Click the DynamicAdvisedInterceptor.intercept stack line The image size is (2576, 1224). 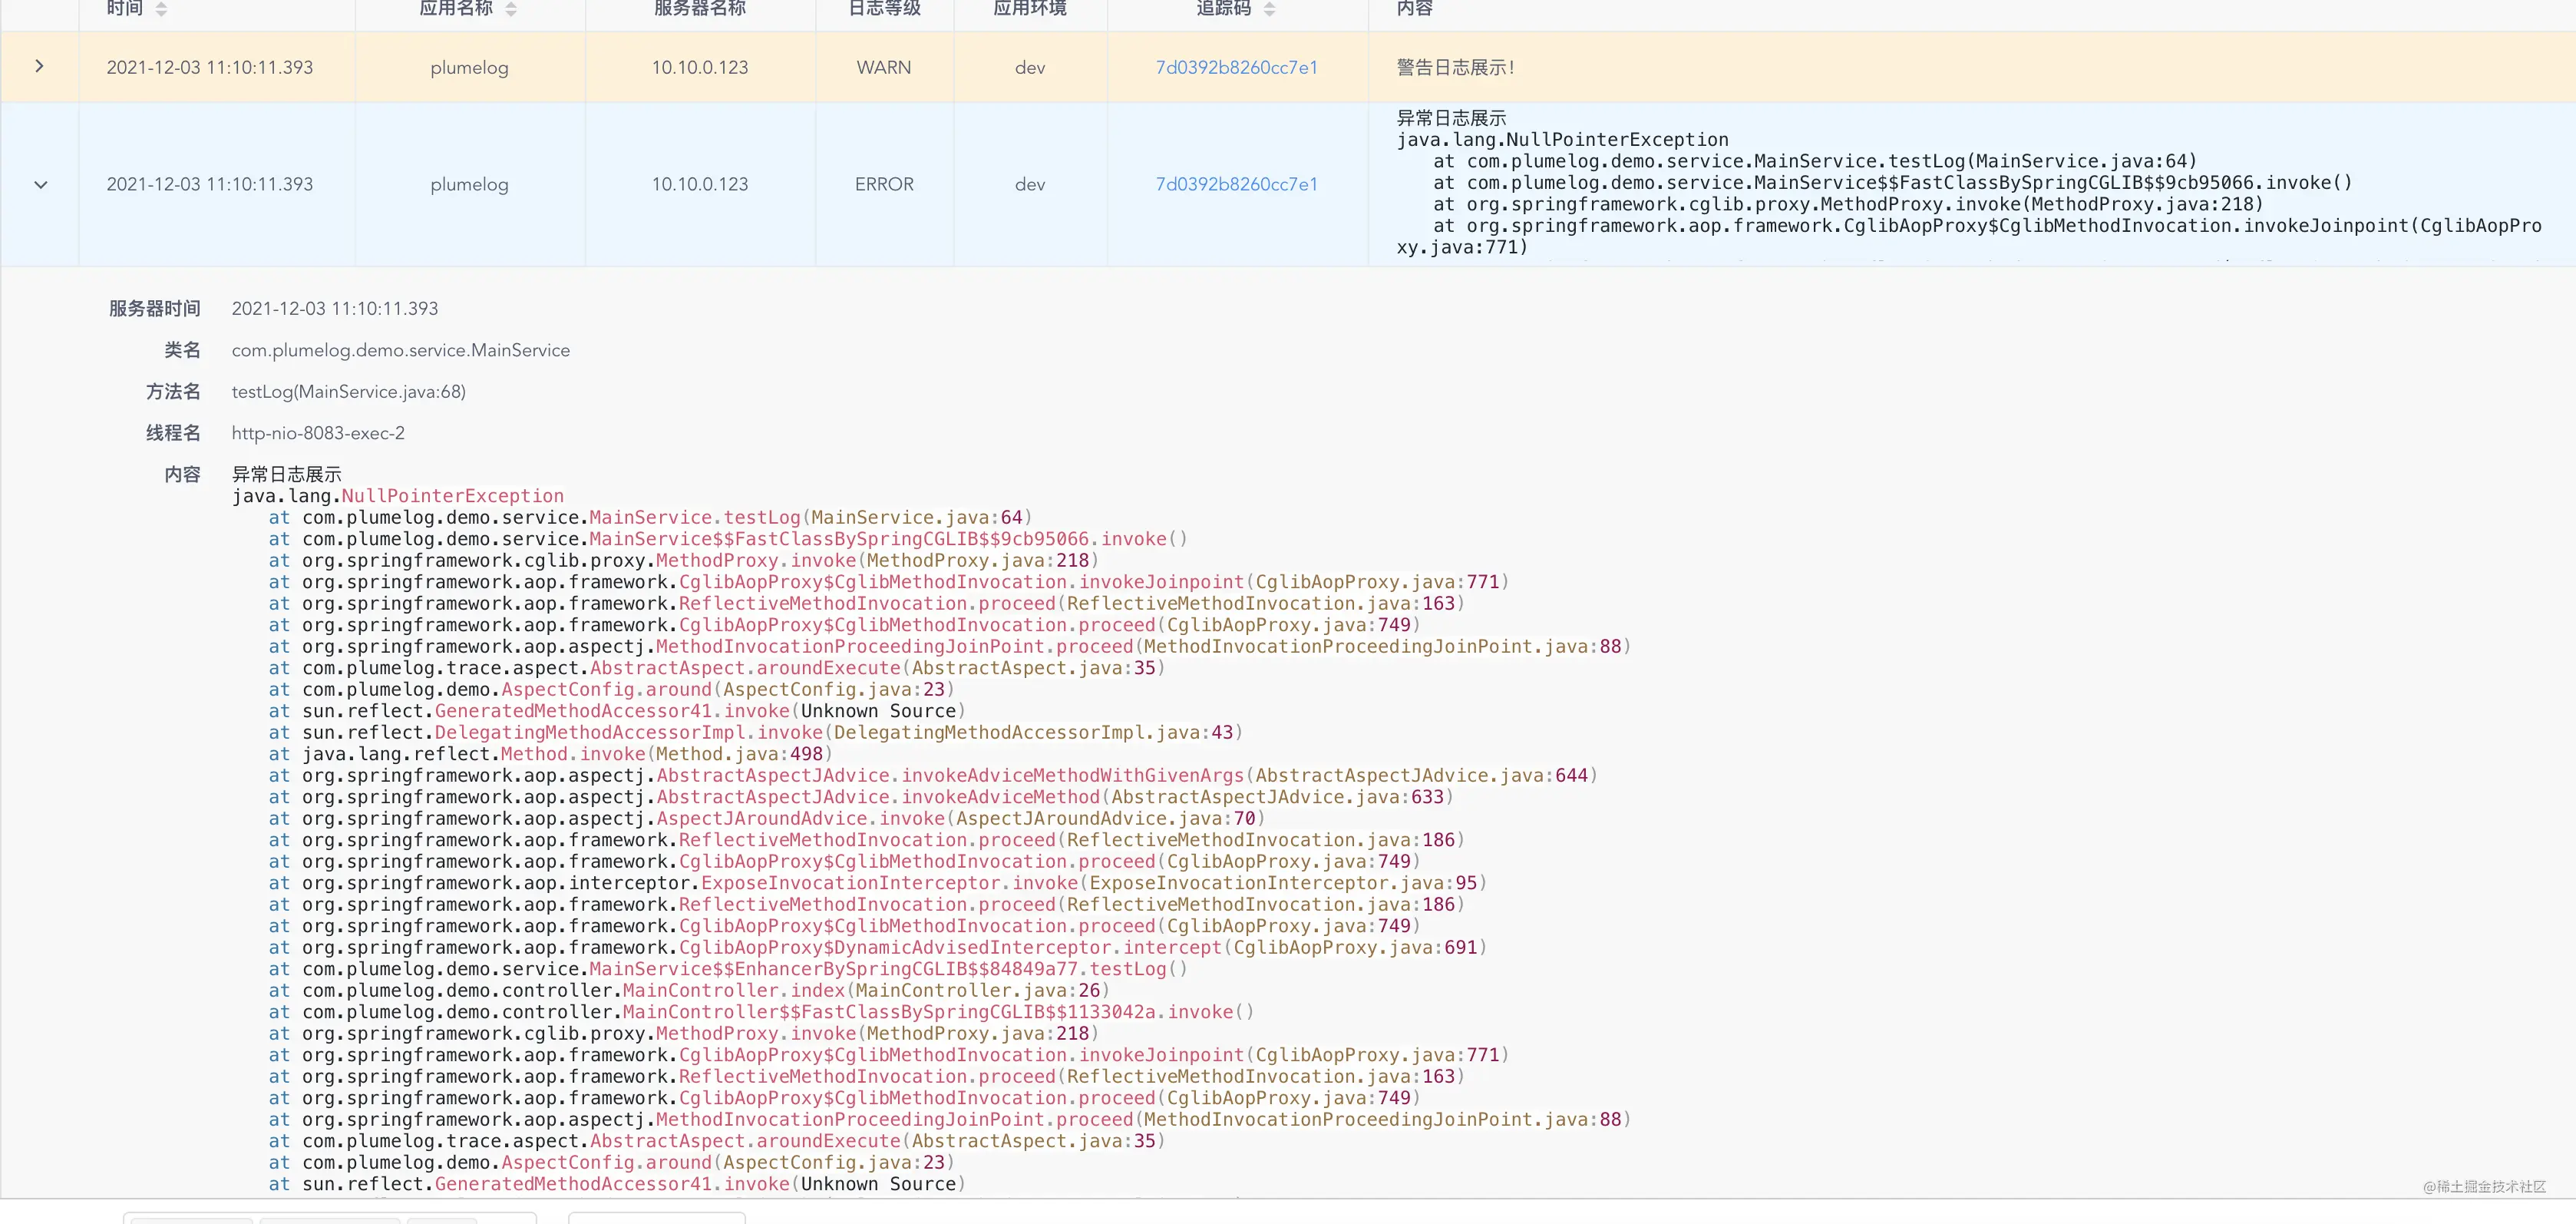coord(878,947)
